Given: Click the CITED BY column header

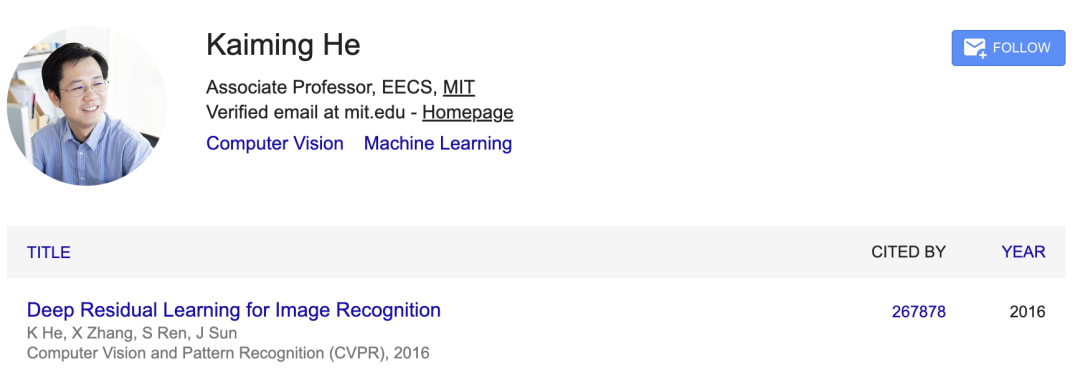Looking at the screenshot, I should pyautogui.click(x=908, y=252).
